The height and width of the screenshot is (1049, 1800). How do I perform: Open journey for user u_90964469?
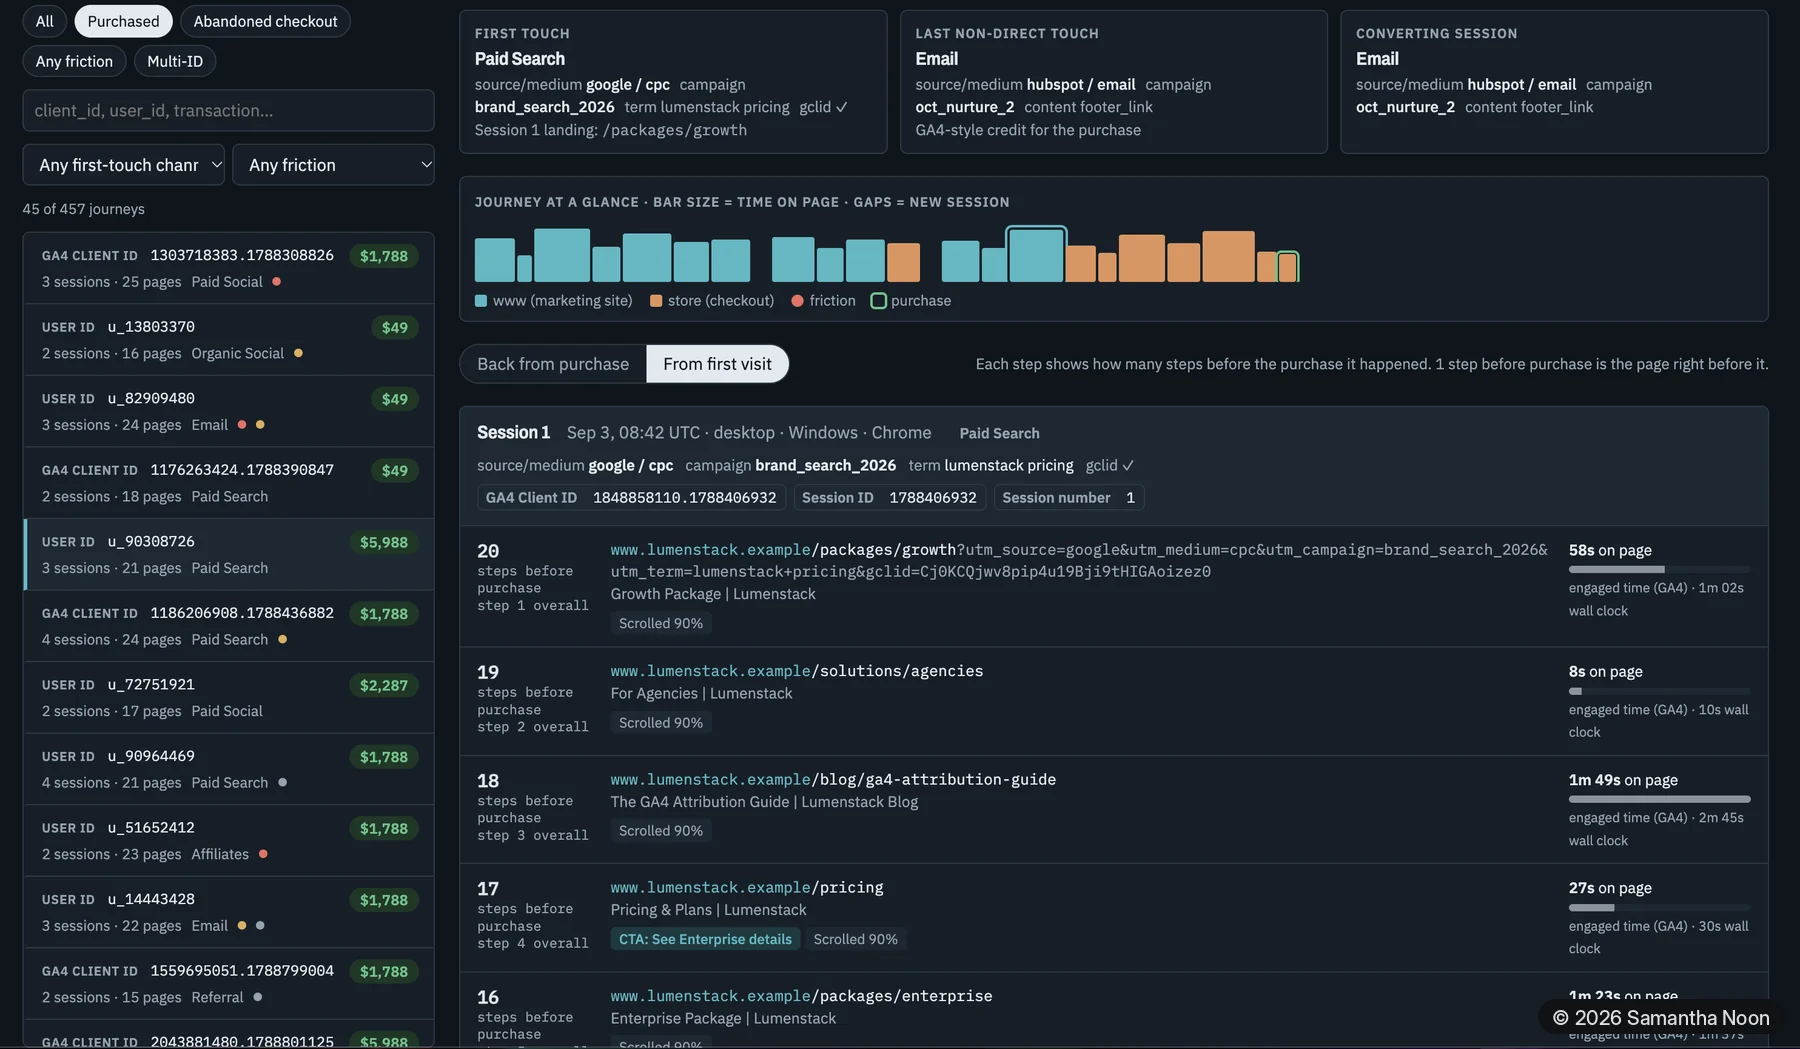pyautogui.click(x=228, y=769)
